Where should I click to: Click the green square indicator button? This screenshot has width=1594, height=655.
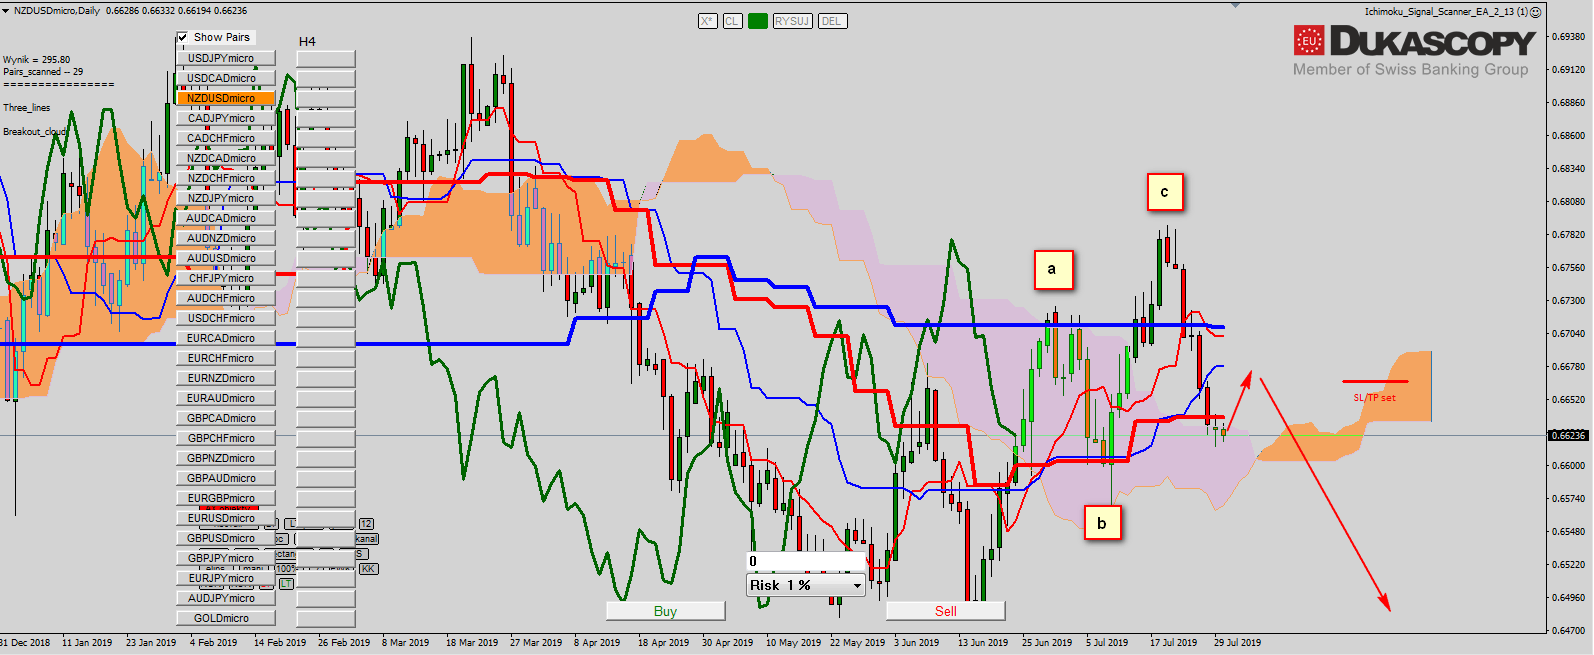coord(758,21)
